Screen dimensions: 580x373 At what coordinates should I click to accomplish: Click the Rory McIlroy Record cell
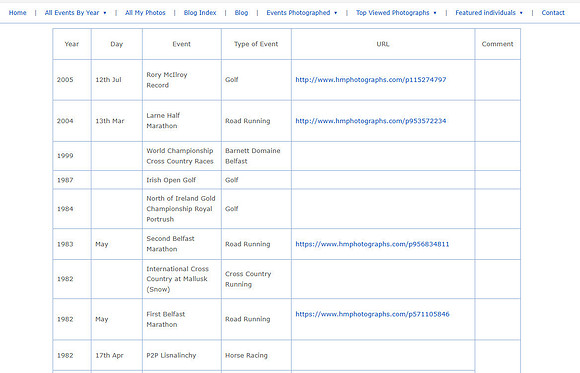point(182,80)
